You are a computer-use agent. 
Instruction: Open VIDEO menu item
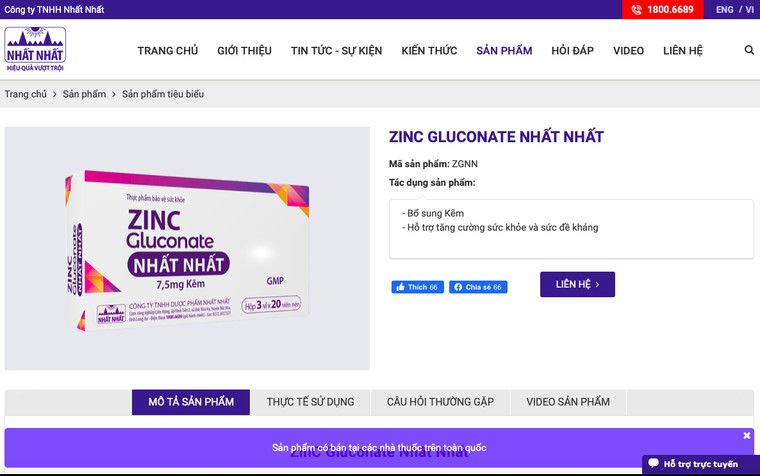628,50
